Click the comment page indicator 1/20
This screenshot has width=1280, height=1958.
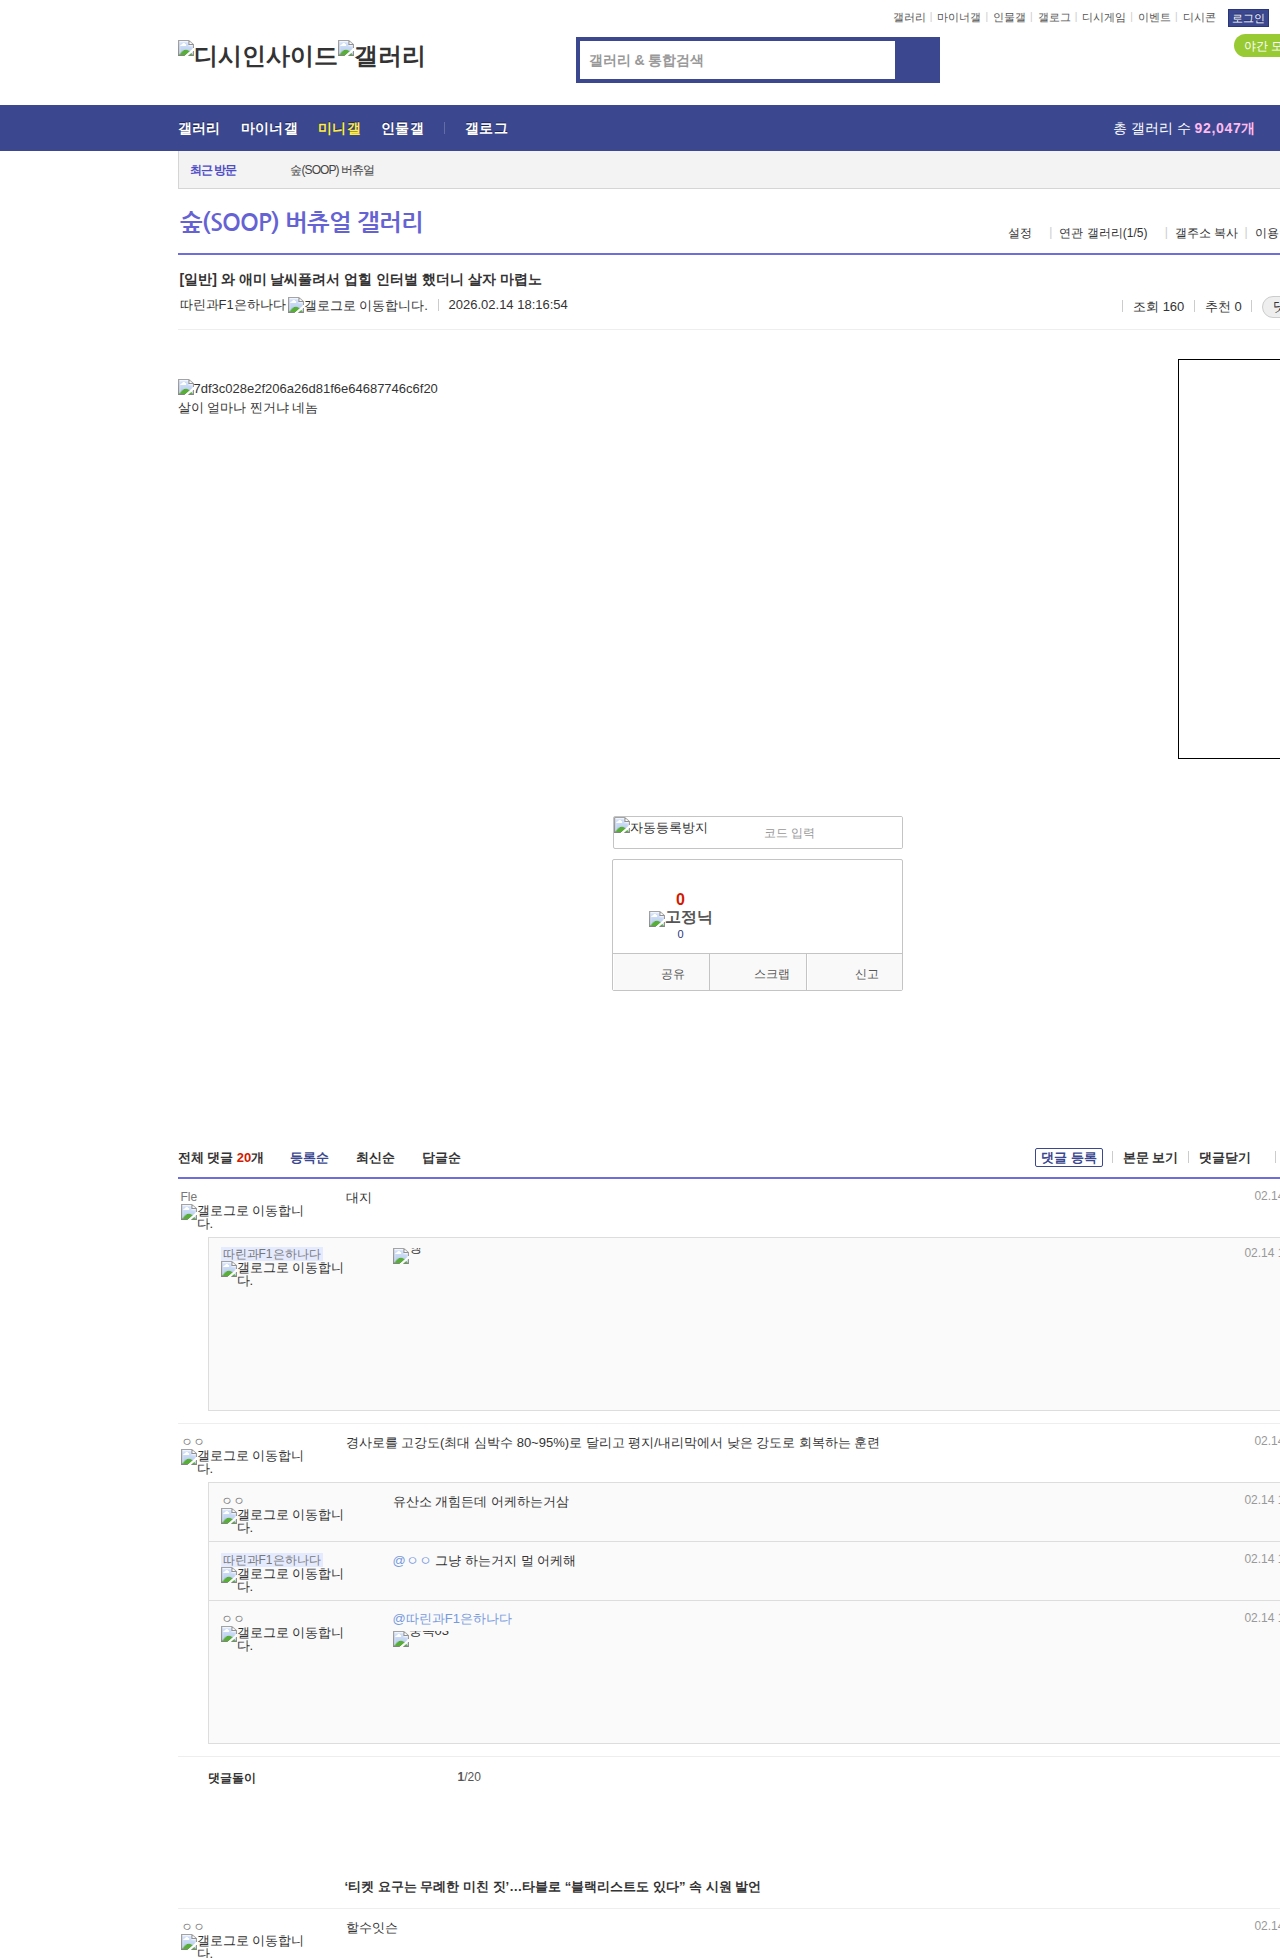click(x=469, y=1777)
